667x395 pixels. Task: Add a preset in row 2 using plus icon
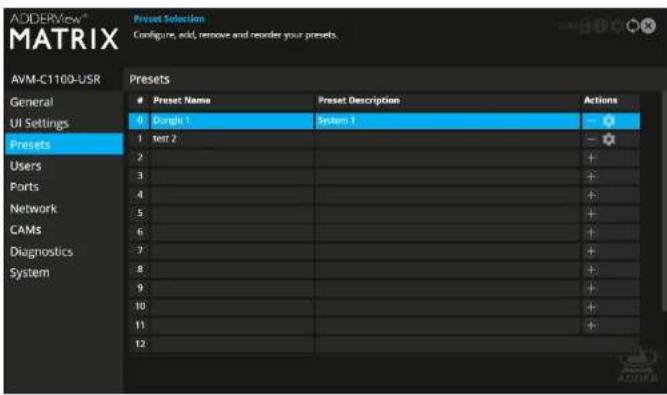[x=591, y=158]
